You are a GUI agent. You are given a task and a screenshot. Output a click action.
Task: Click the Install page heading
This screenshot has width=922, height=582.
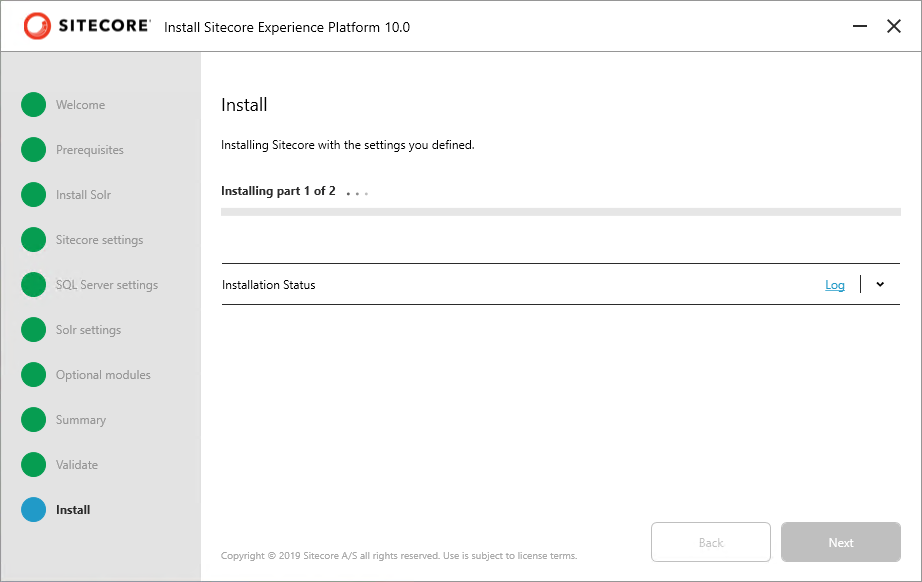pos(244,105)
